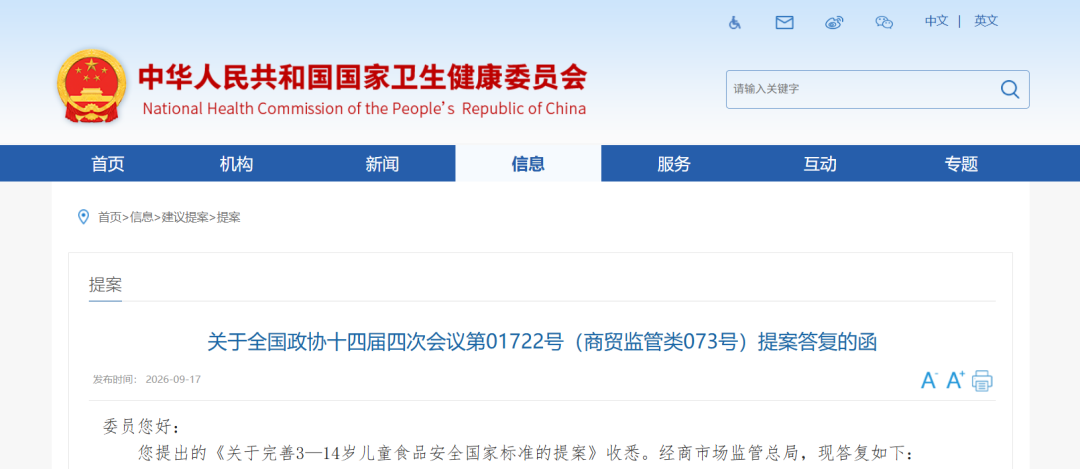
Task: Go to 信息 in breadcrumb
Action: tap(141, 218)
